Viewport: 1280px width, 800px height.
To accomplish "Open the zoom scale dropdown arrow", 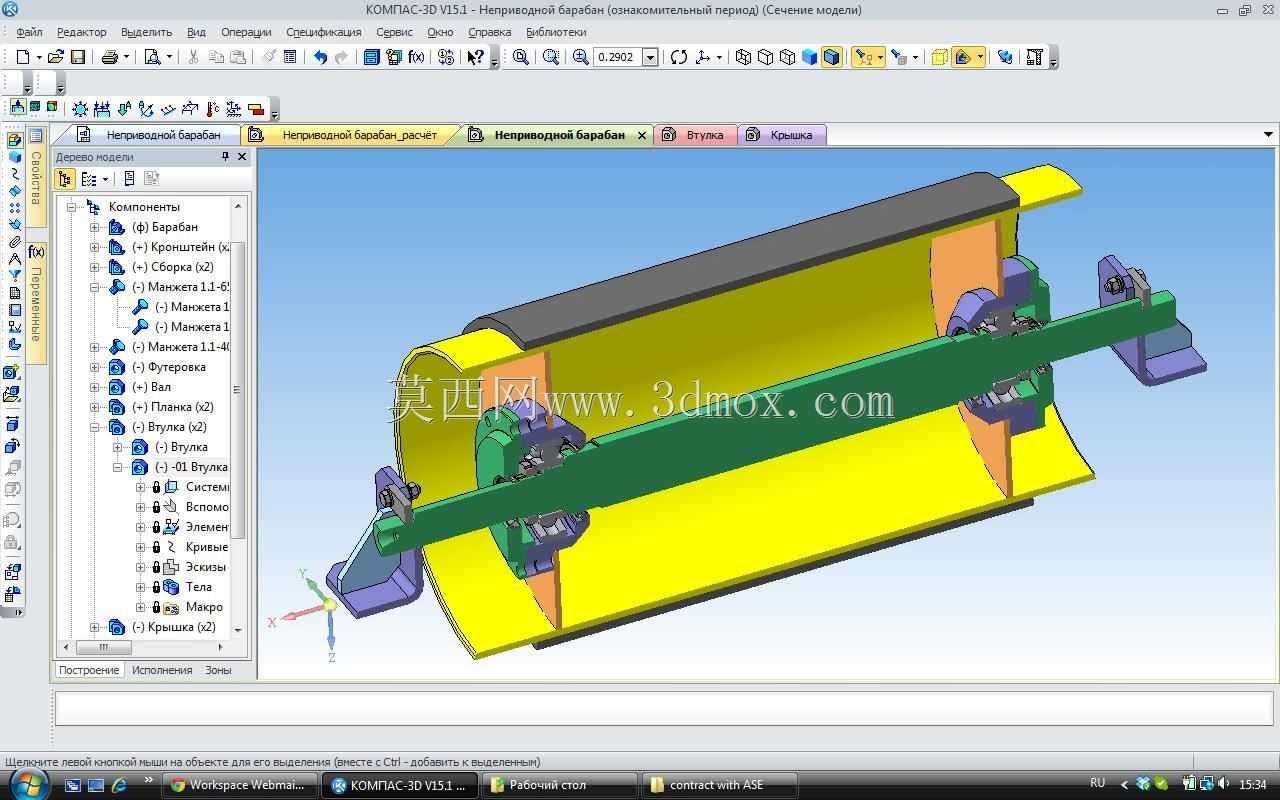I will tap(650, 57).
